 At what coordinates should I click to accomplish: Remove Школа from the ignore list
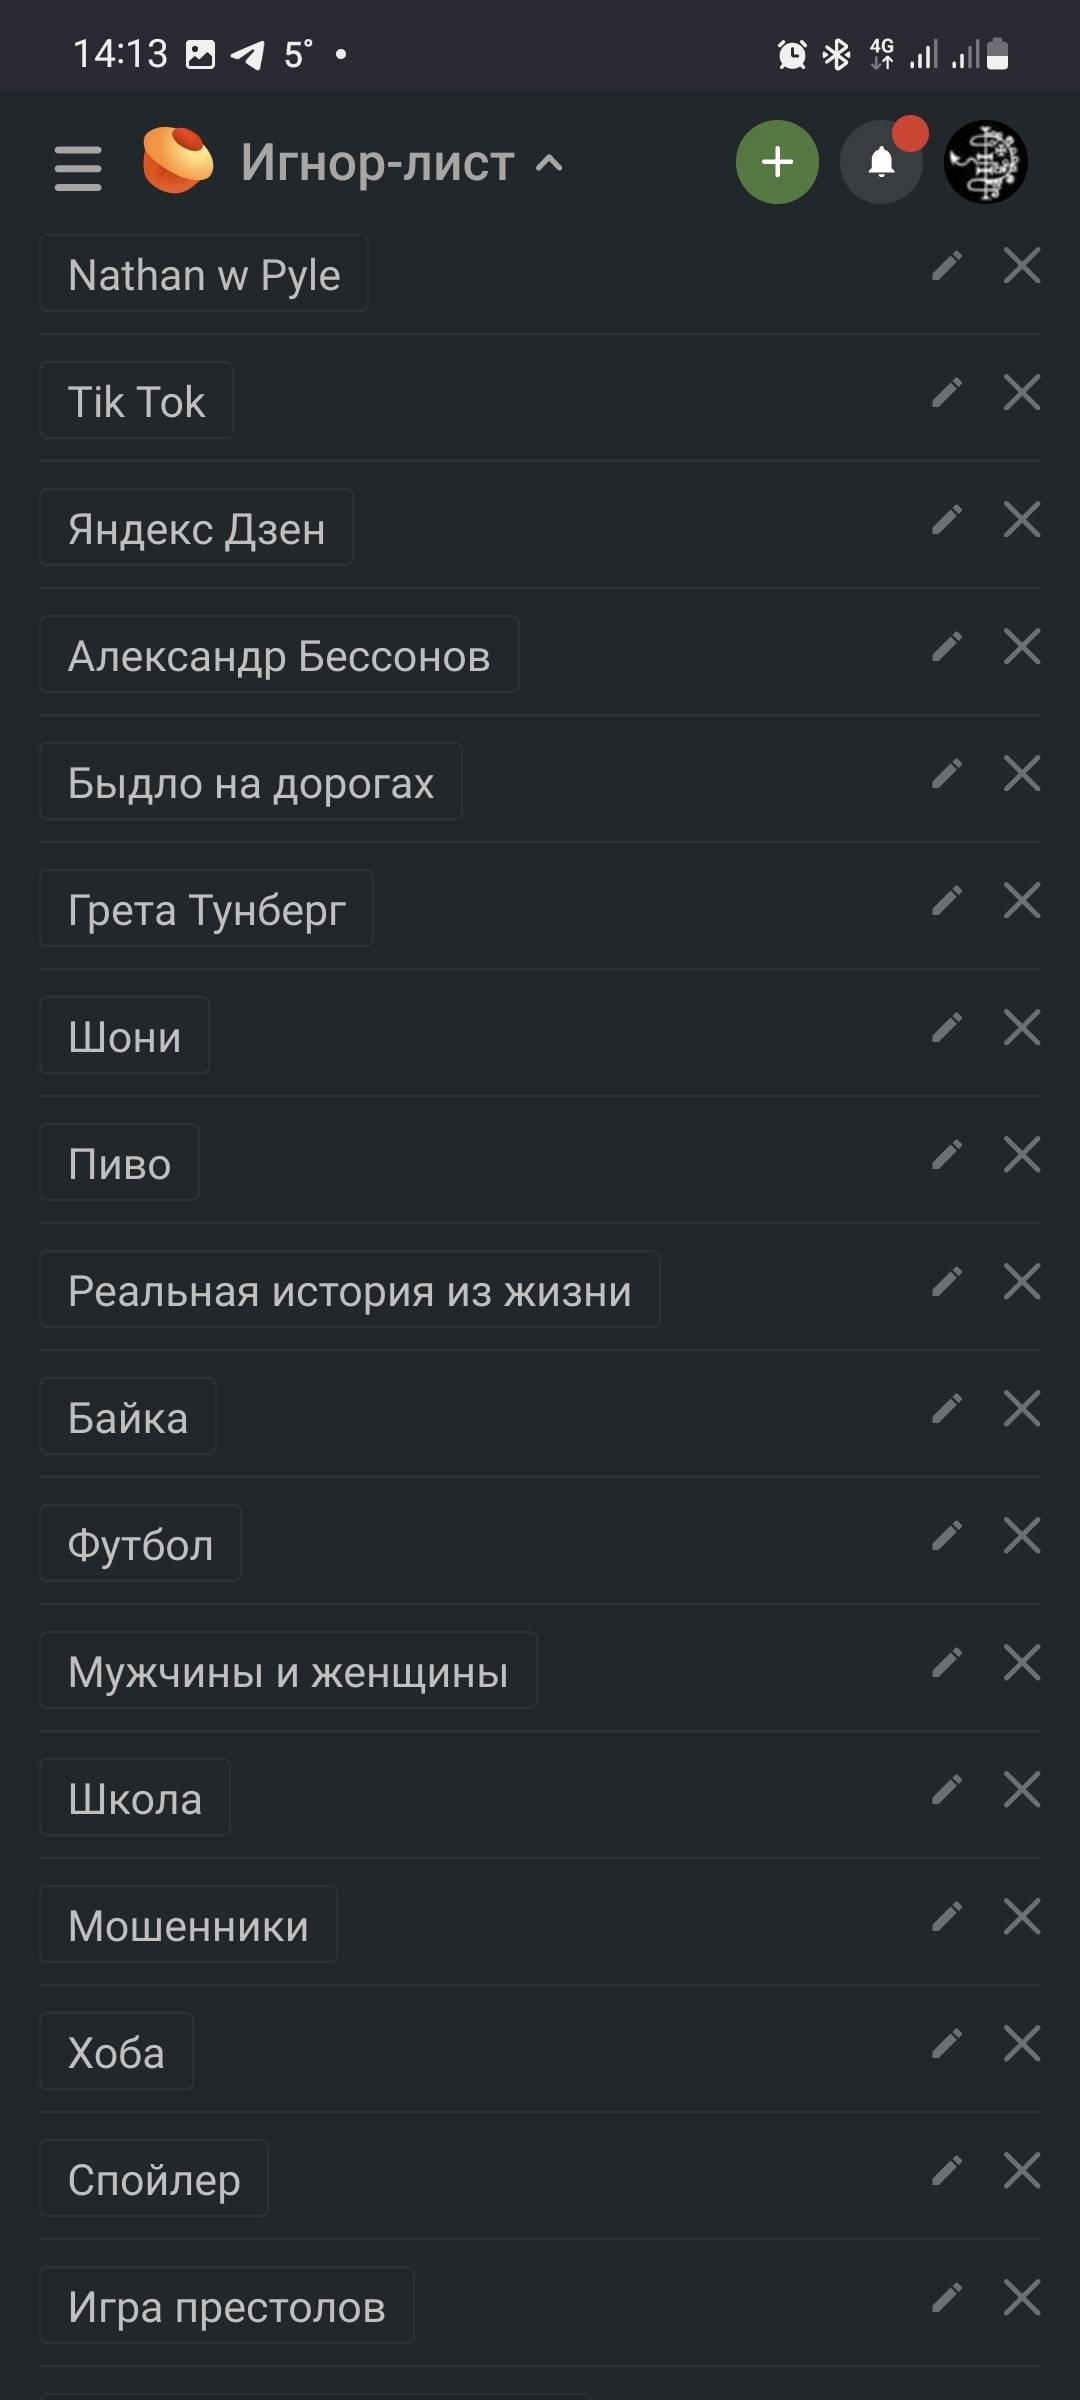1021,1790
